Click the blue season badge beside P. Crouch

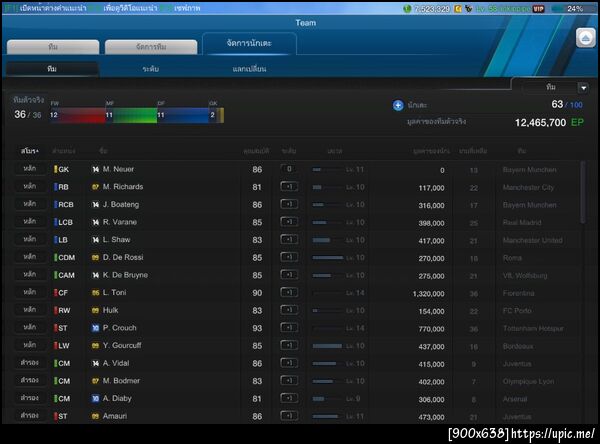click(x=95, y=328)
